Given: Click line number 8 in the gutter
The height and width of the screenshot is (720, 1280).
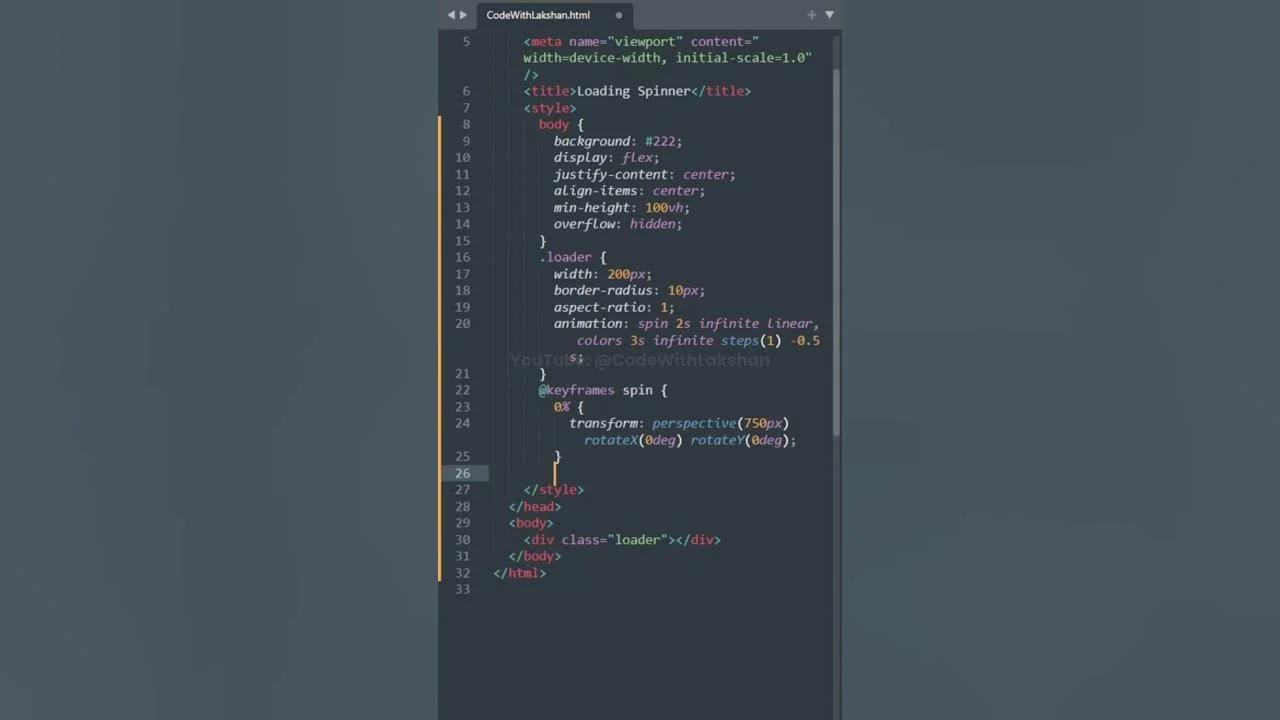Looking at the screenshot, I should (466, 124).
